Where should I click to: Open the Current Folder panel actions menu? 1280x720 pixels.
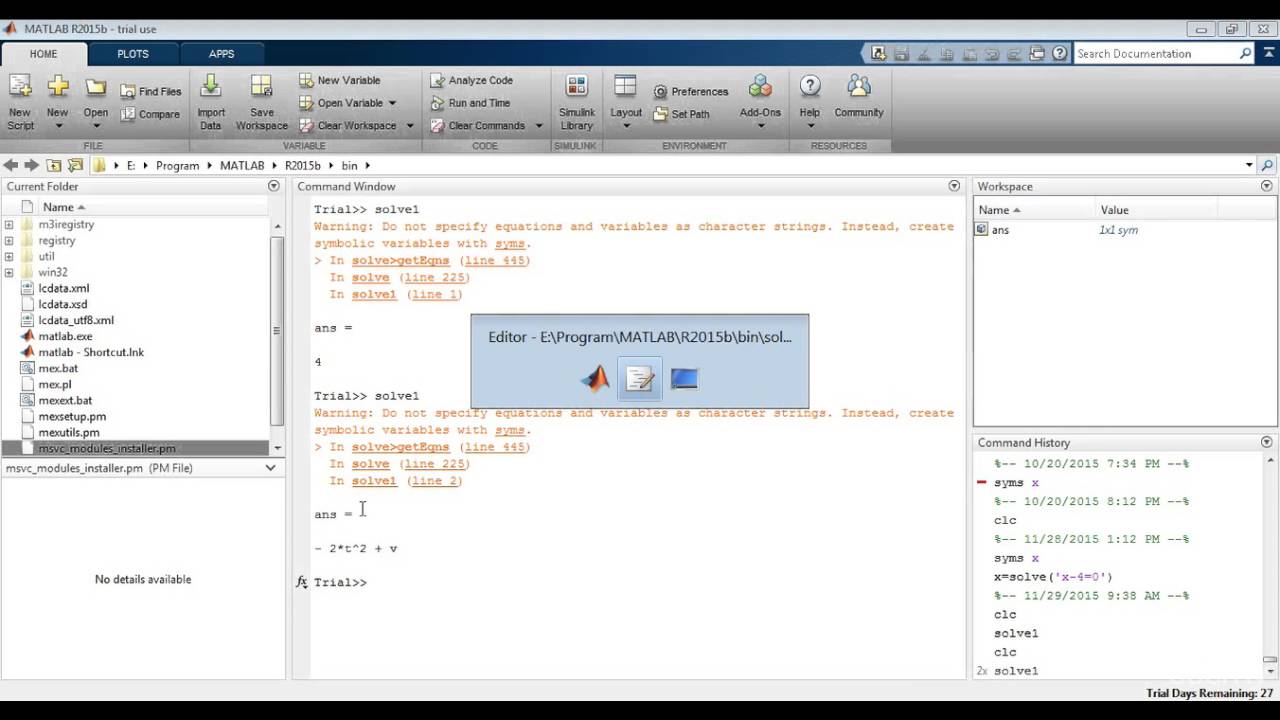(x=274, y=186)
